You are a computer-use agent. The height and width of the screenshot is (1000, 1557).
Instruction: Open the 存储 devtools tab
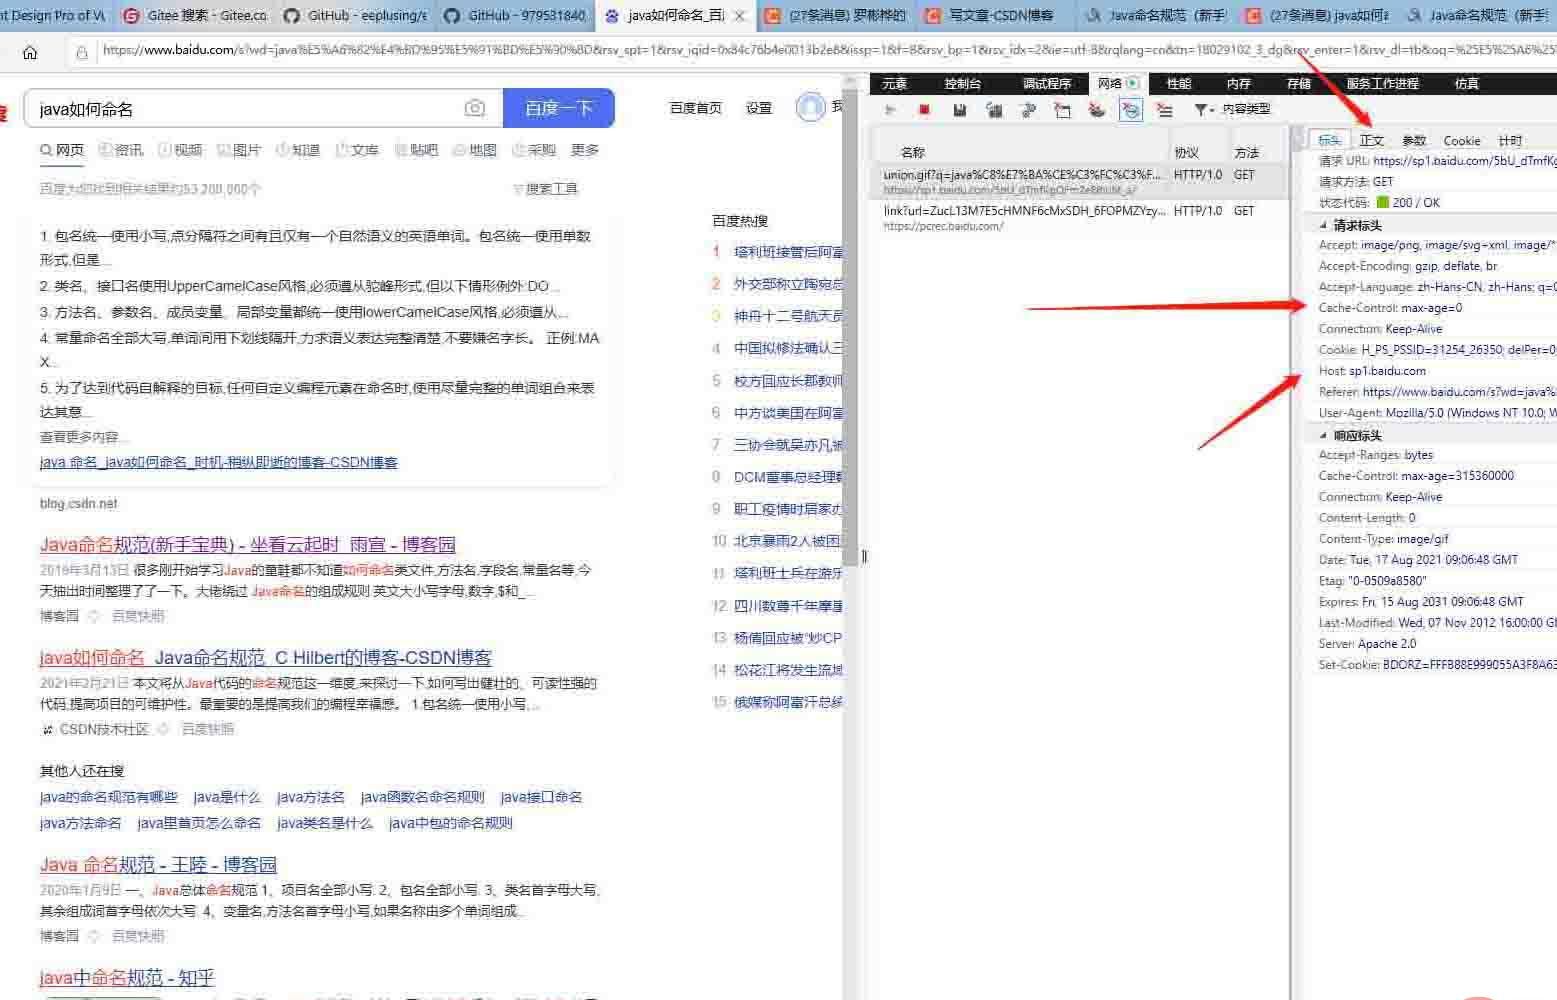pos(1298,84)
